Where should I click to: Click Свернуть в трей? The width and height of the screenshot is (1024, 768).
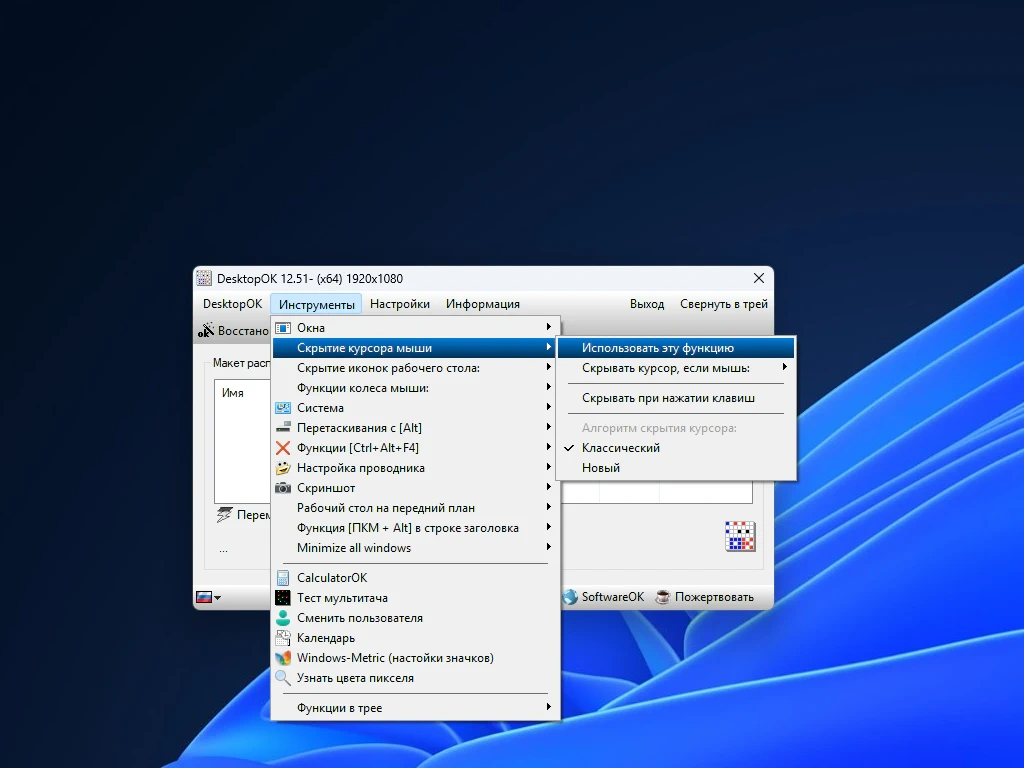point(724,304)
